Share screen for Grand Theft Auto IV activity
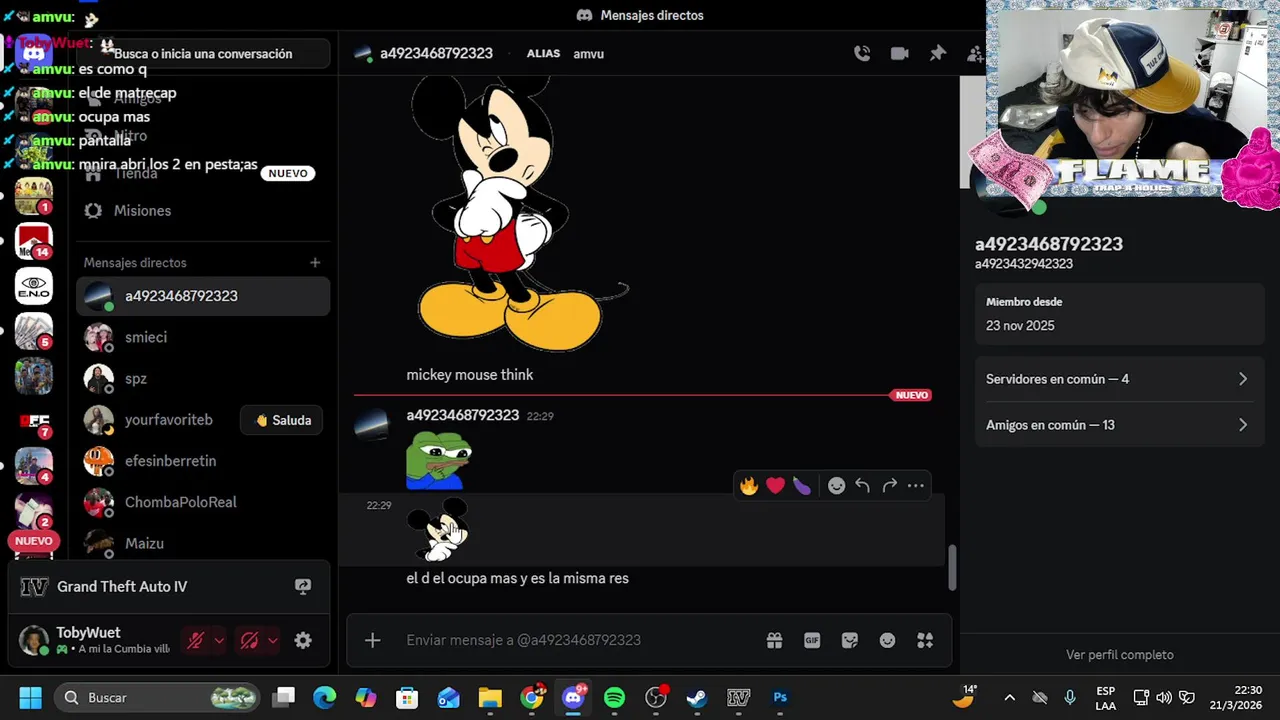1280x720 pixels. pos(303,587)
